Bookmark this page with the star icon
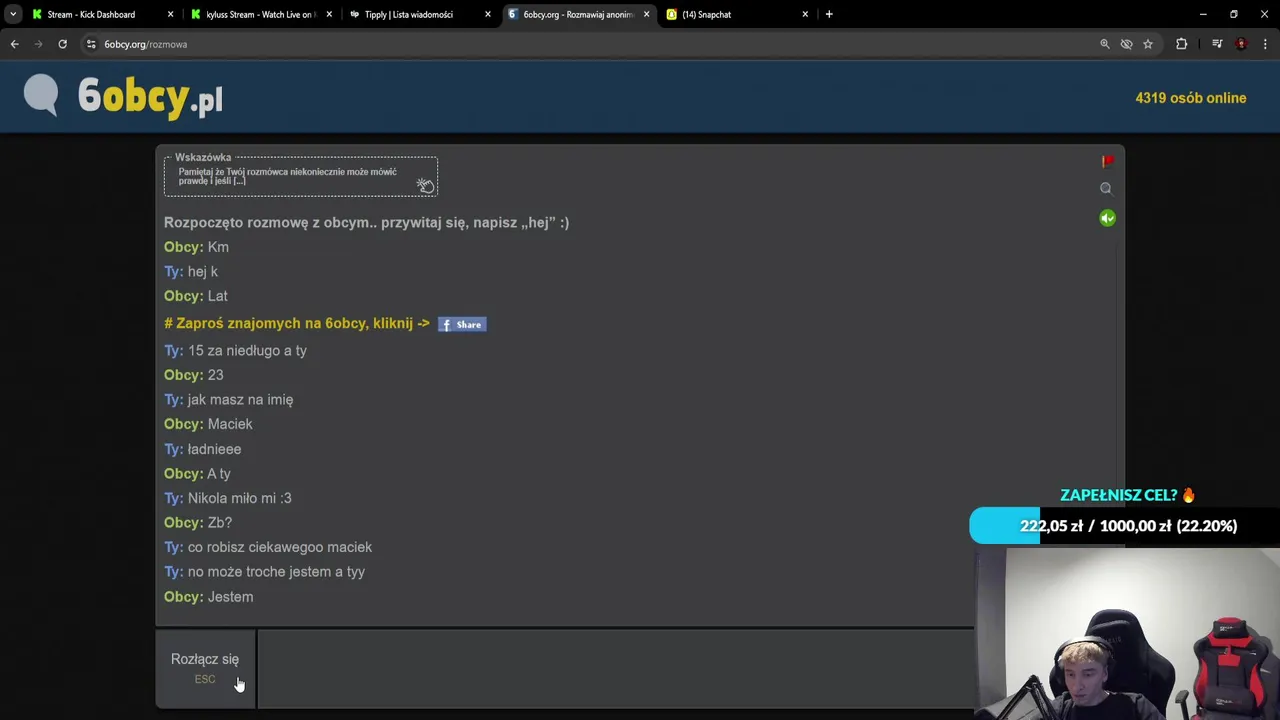Image resolution: width=1280 pixels, height=720 pixels. pyautogui.click(x=1148, y=44)
